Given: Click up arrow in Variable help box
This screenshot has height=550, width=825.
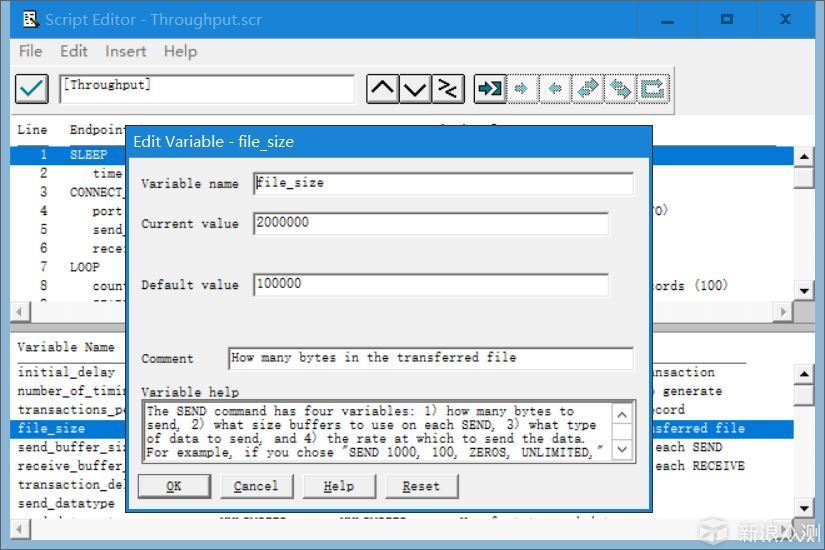Looking at the screenshot, I should pyautogui.click(x=622, y=415).
